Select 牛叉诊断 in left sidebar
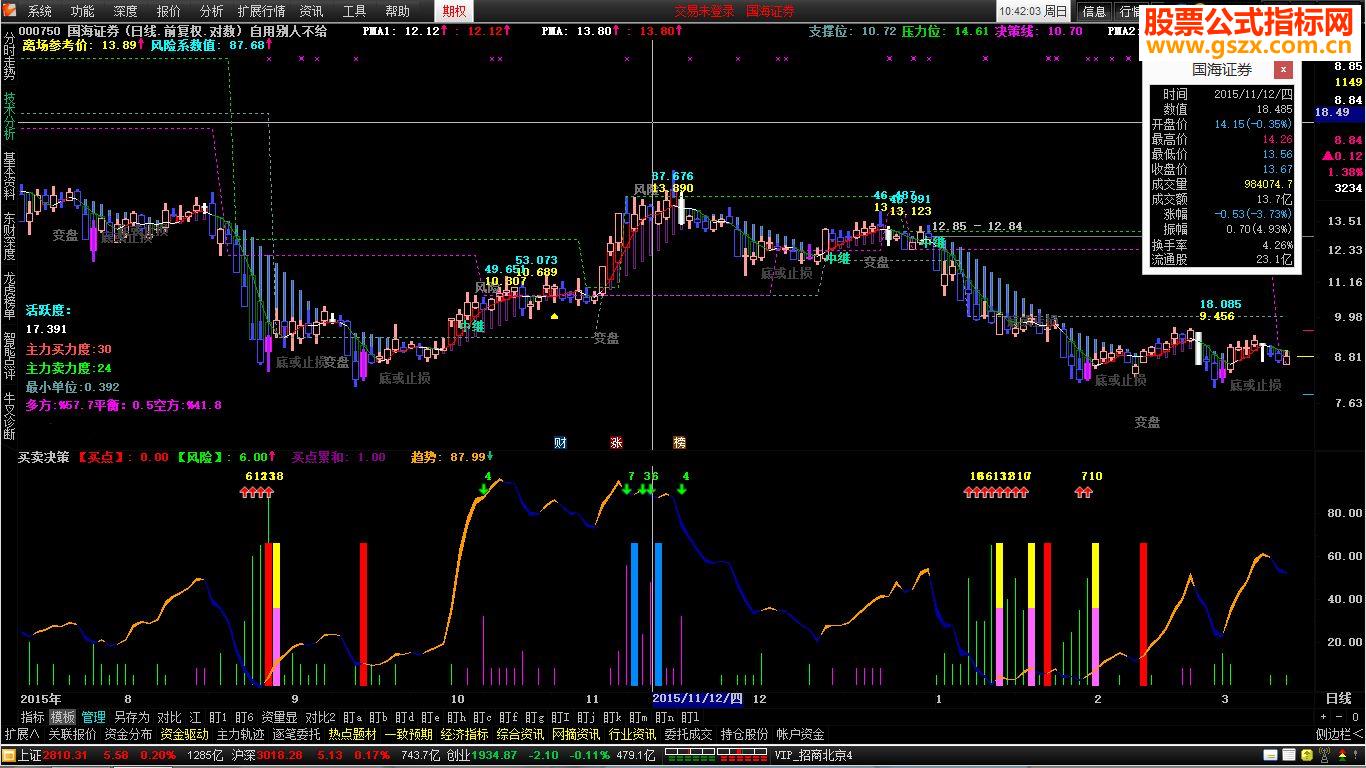Screen dimensions: 1366x768 [9, 416]
